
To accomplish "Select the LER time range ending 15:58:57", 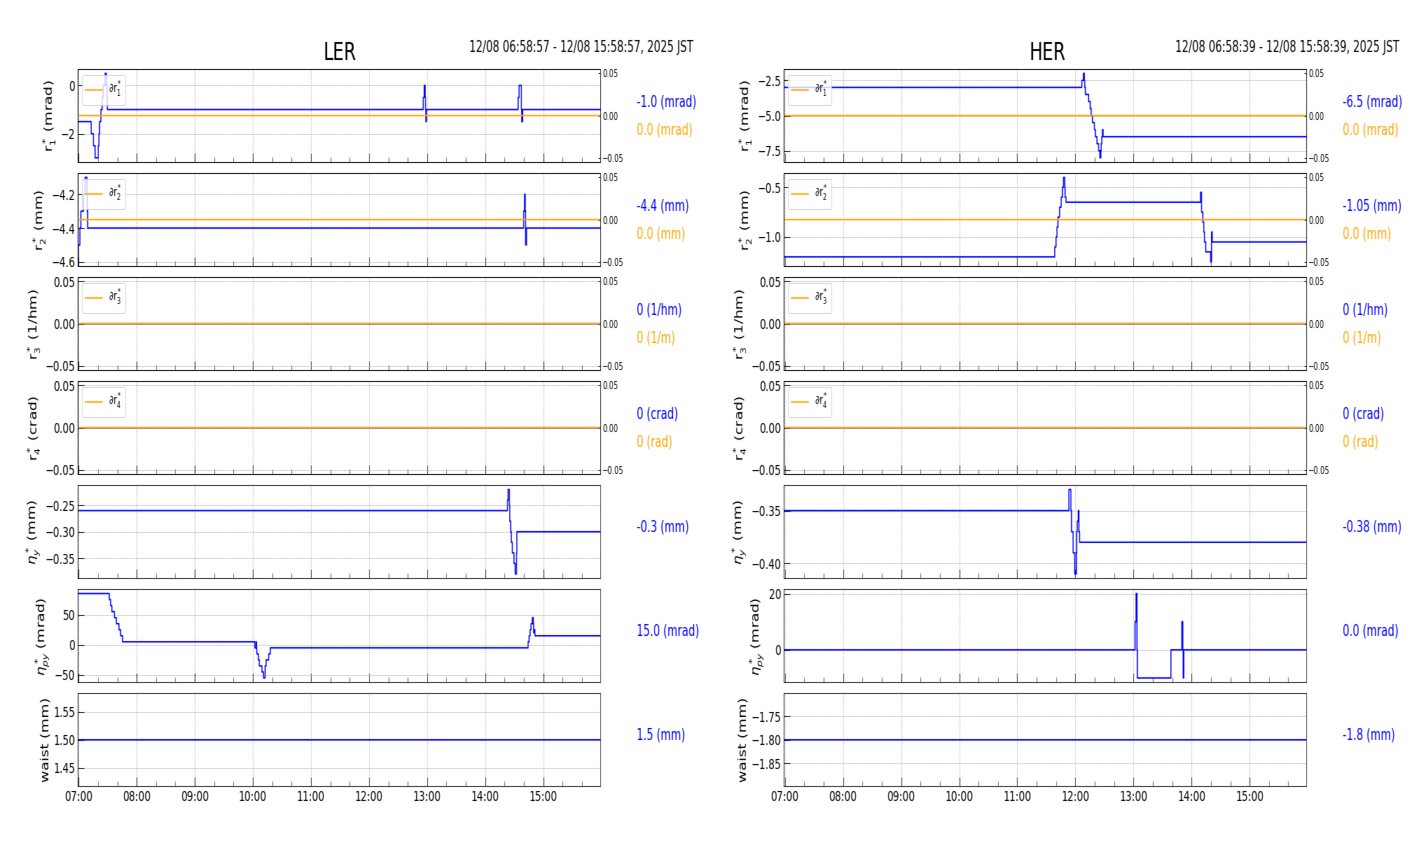I will (581, 47).
